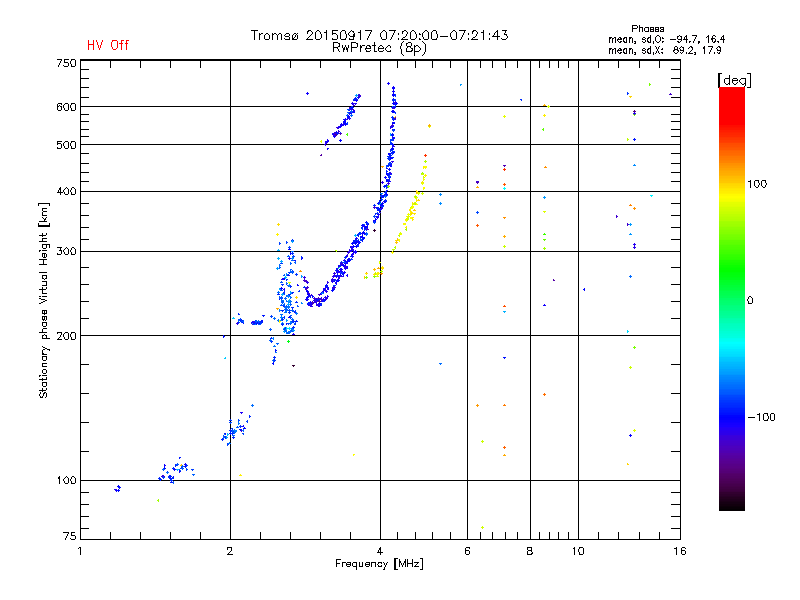
Task: Click the colorbar tick label '0'
Action: pos(750,301)
